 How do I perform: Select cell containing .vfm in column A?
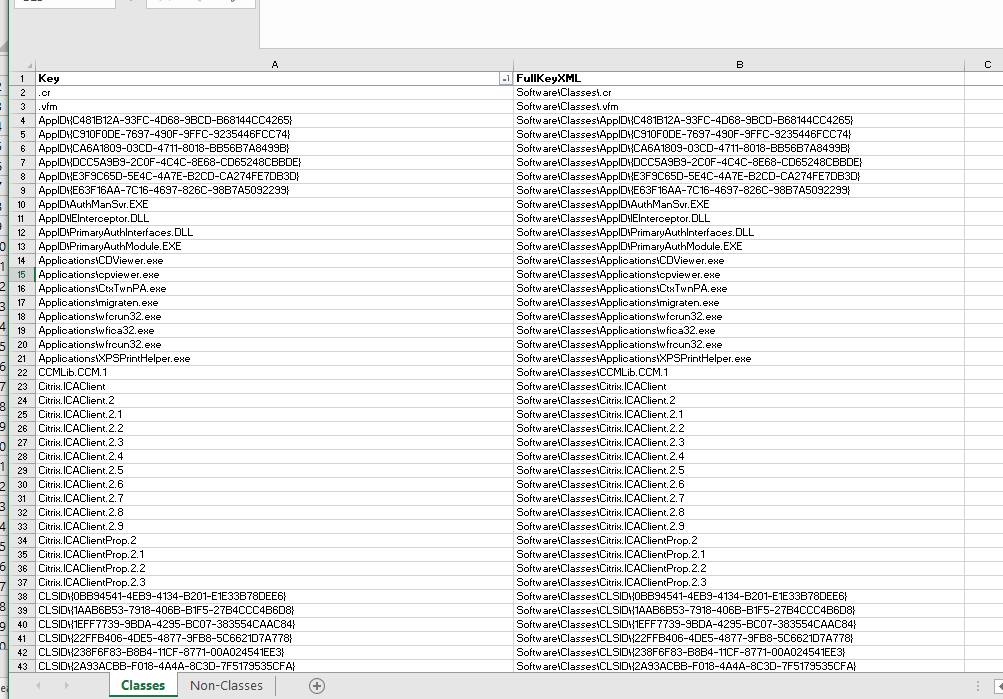point(274,107)
